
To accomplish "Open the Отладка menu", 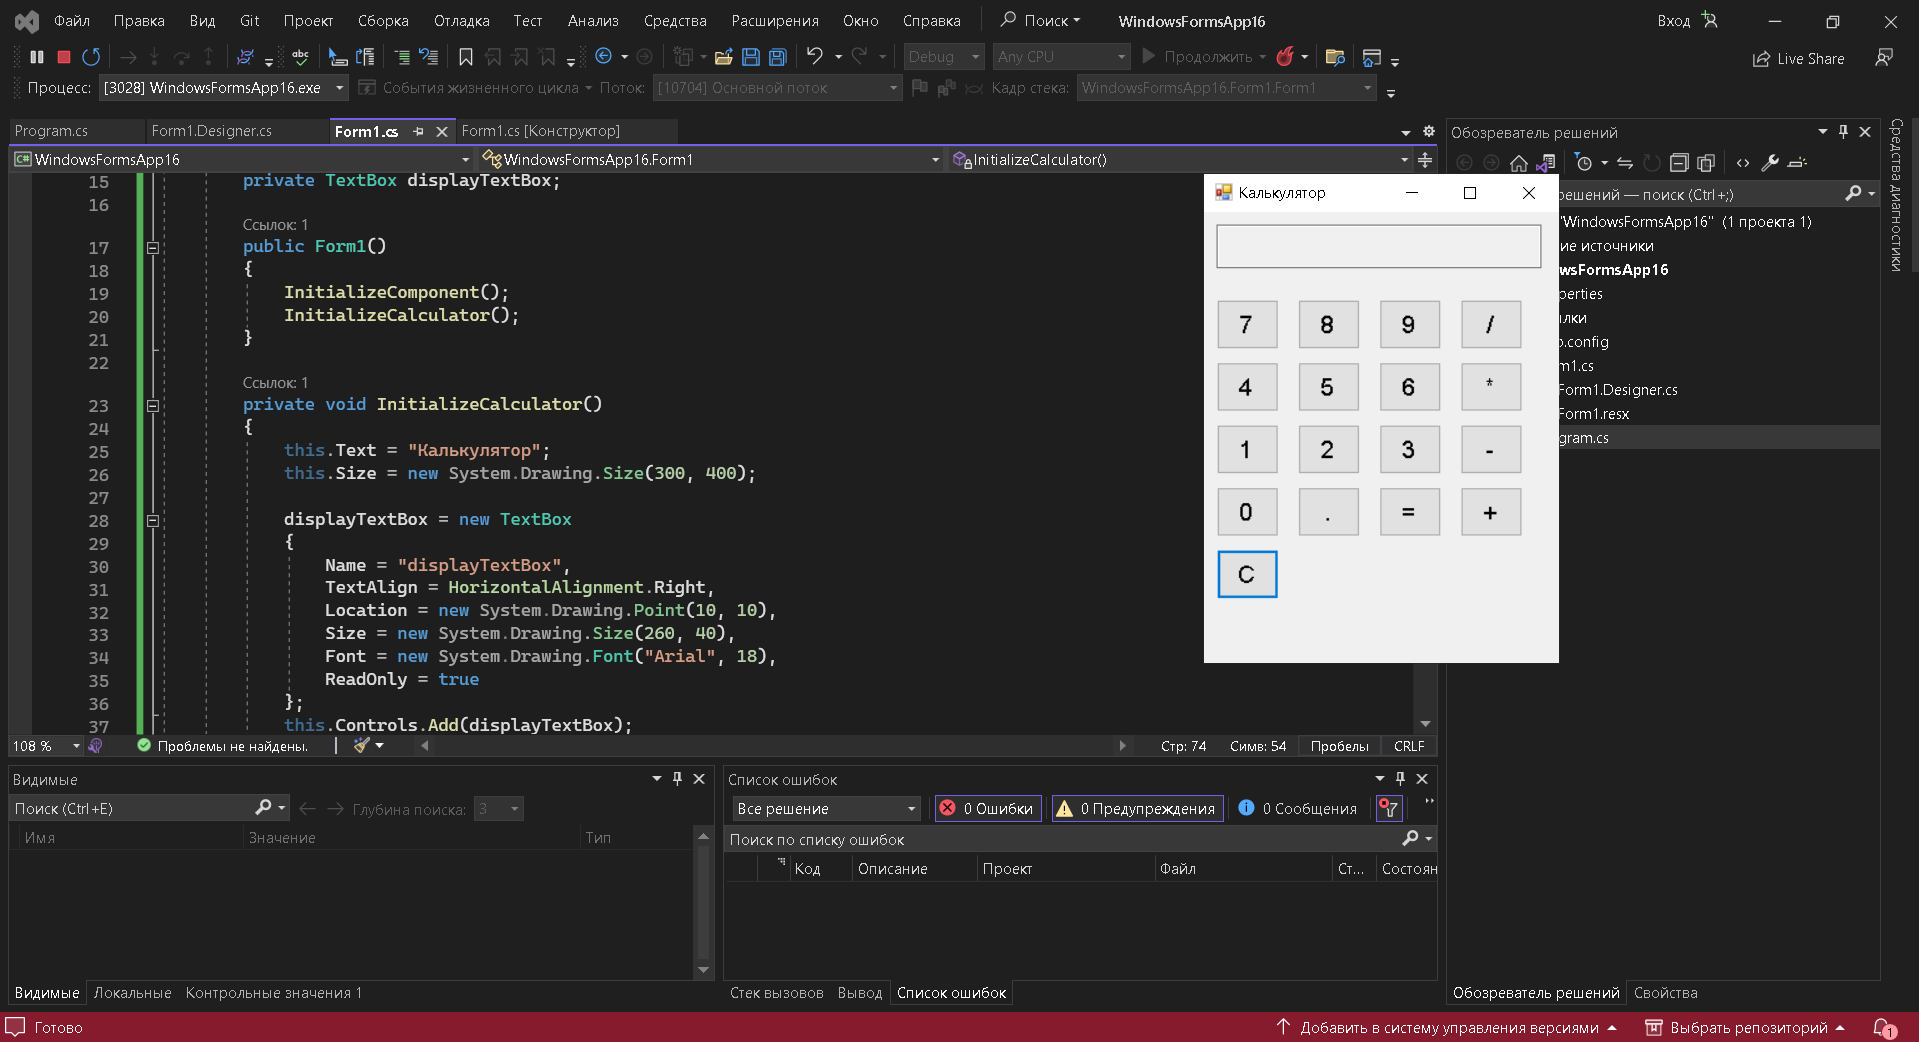I will [x=461, y=20].
